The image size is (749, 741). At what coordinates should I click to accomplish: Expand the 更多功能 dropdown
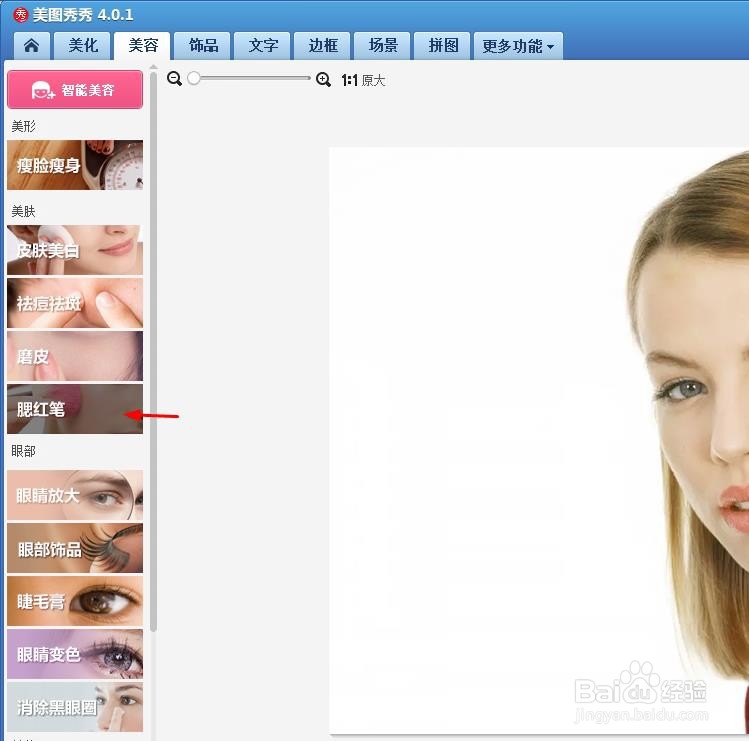coord(518,46)
